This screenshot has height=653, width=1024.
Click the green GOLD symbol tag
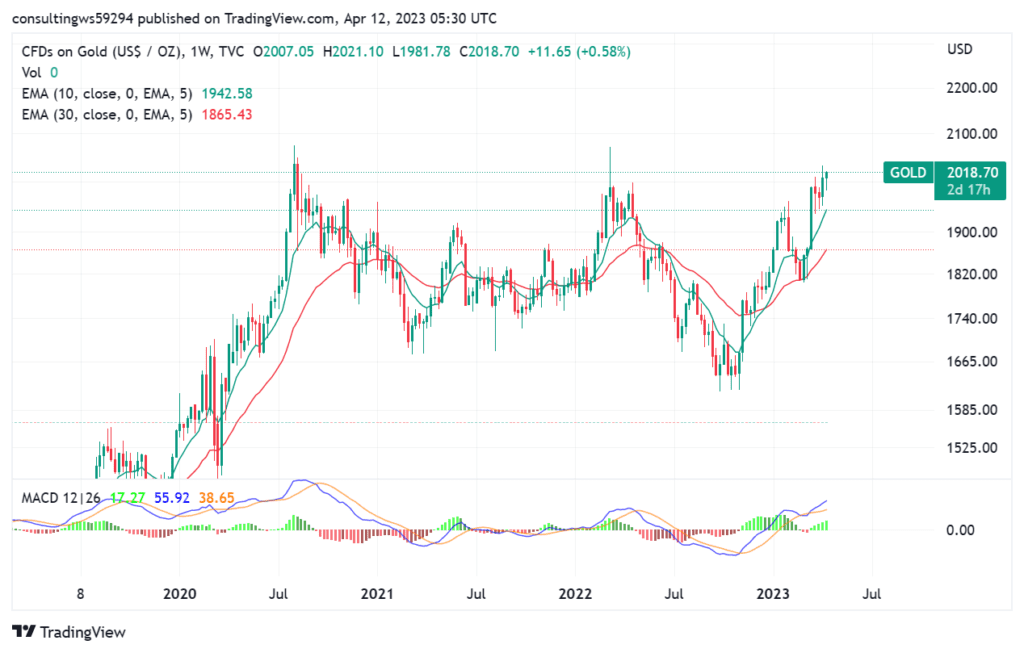908,173
